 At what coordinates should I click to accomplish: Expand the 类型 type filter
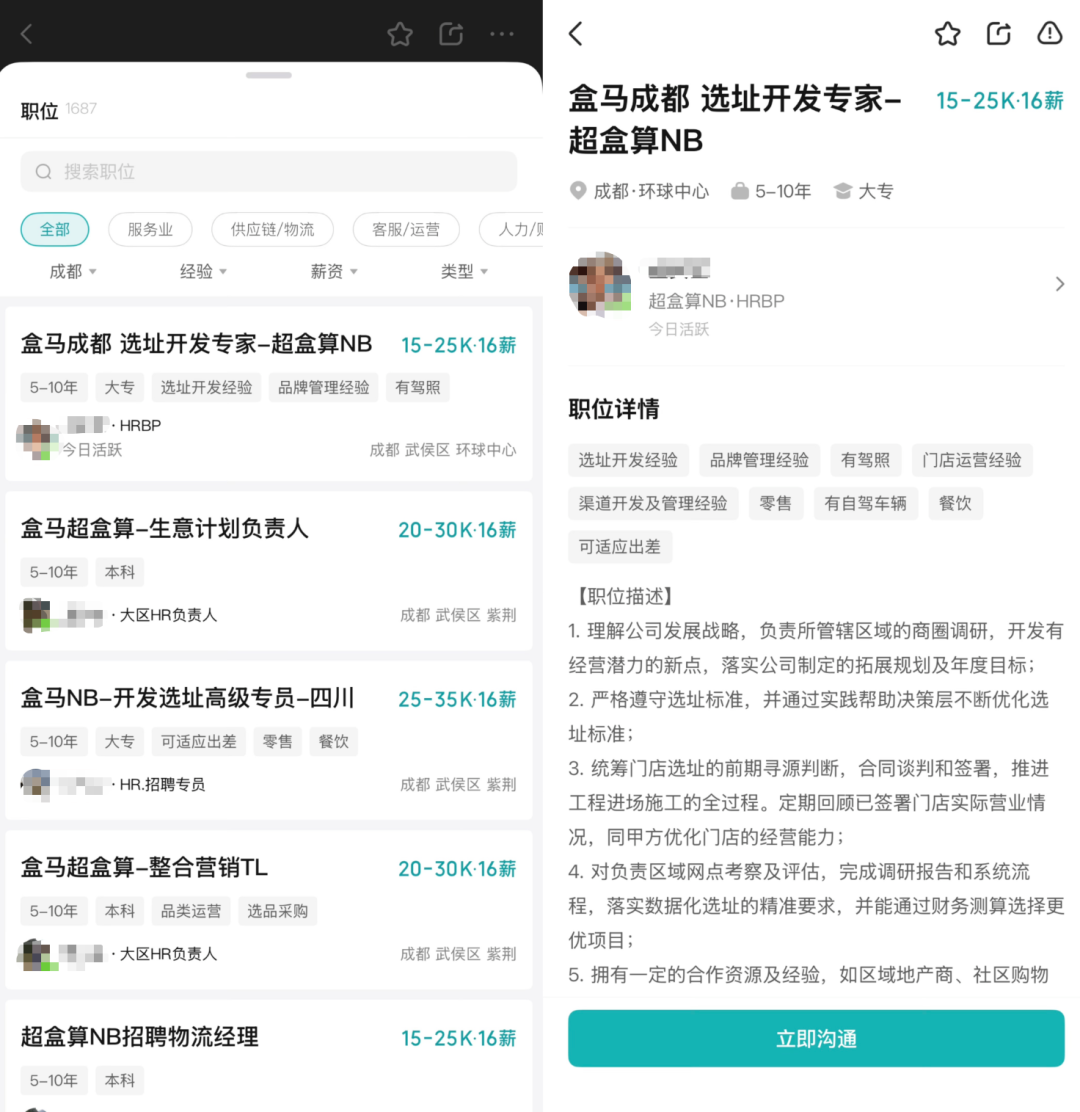coord(464,272)
